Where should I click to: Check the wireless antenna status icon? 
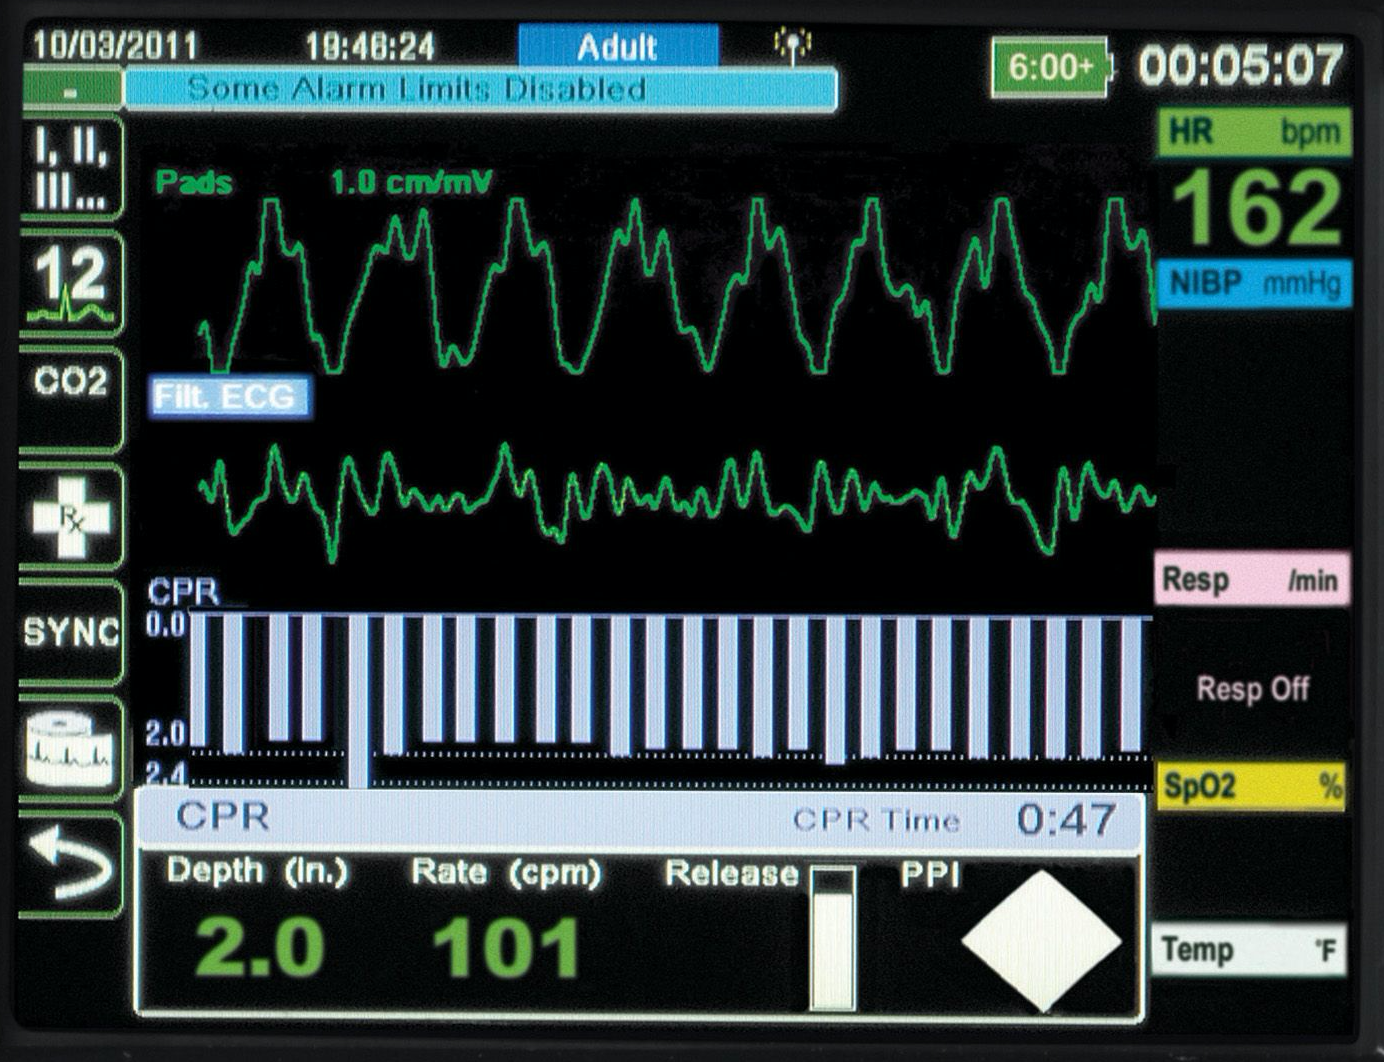pos(793,45)
